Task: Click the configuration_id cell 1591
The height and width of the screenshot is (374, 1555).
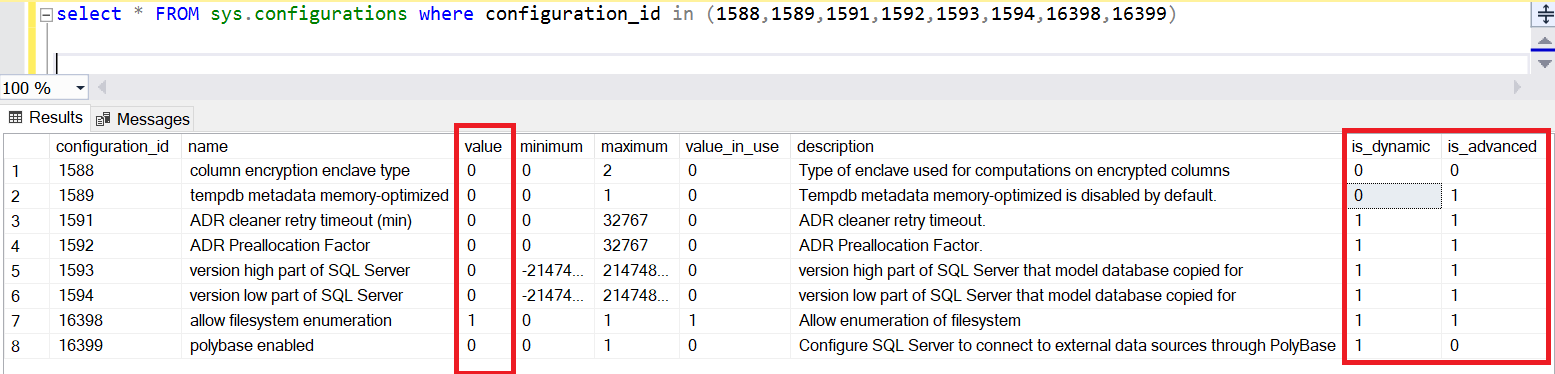Action: (115, 221)
